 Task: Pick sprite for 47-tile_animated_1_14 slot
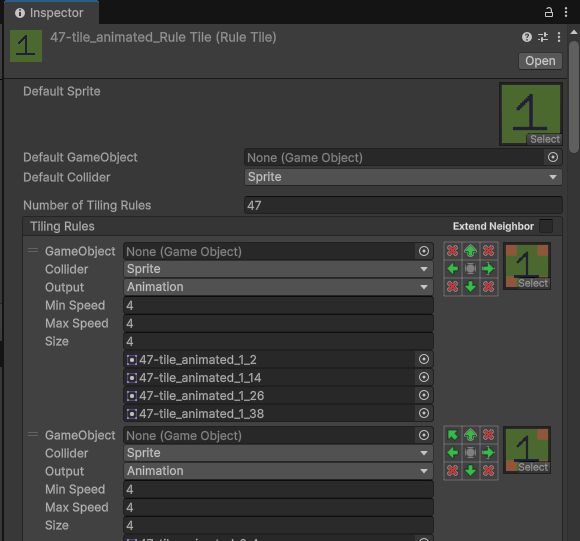click(x=424, y=378)
